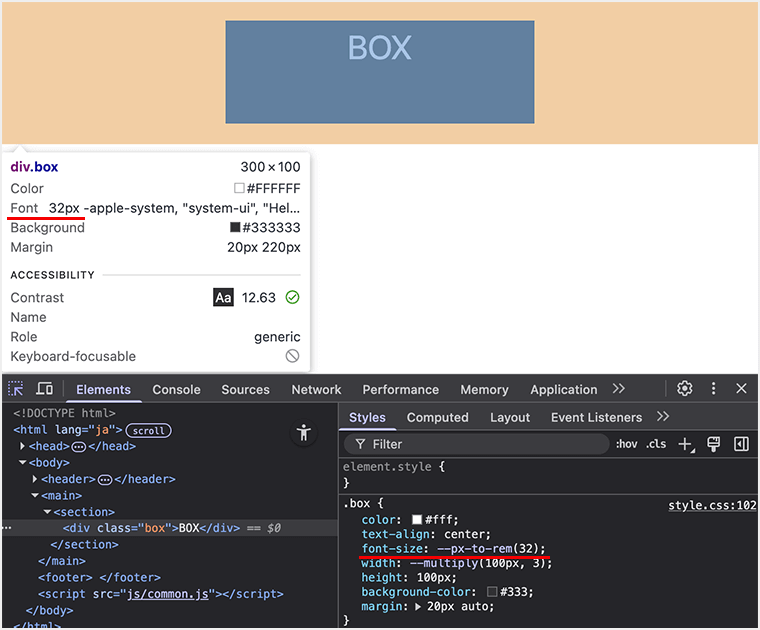
Task: Expand head's collapsed ellipsis badge
Action: [x=79, y=446]
